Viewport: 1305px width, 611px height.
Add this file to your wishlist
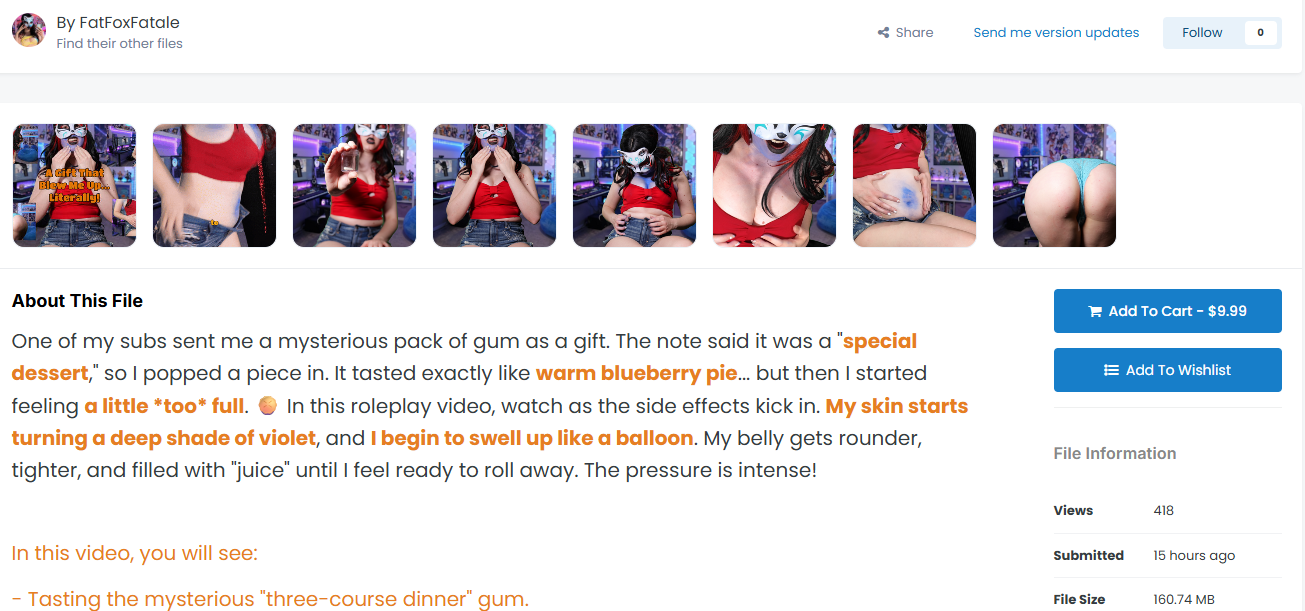tap(1167, 370)
